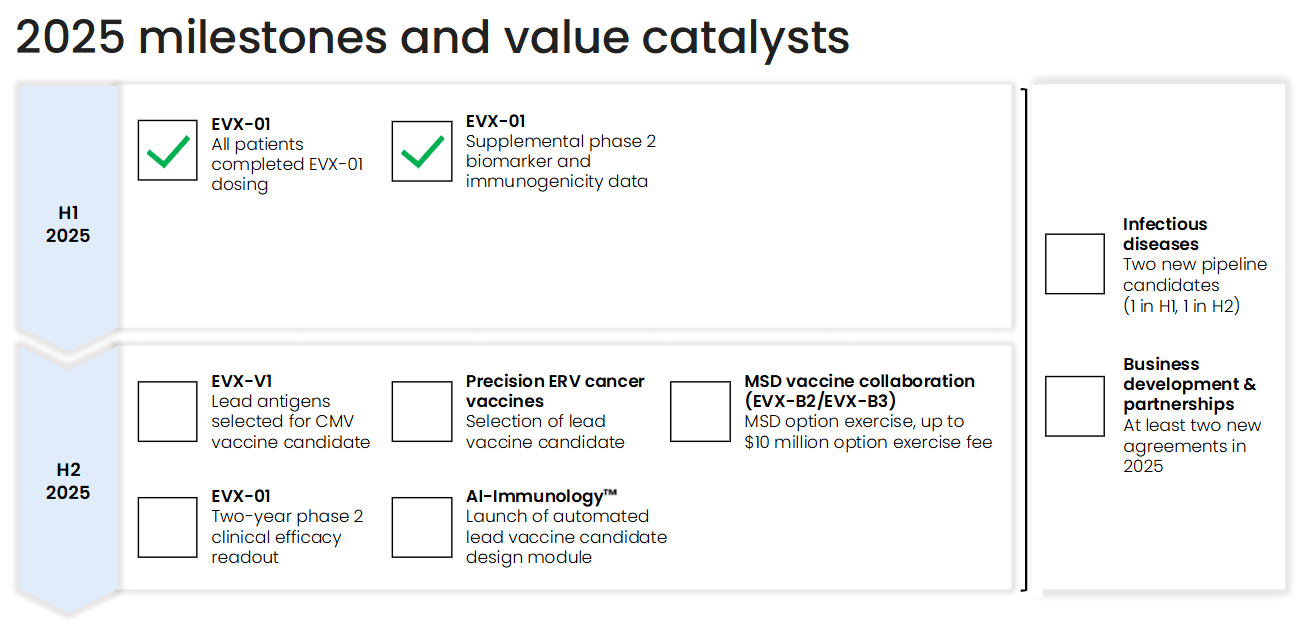This screenshot has width=1298, height=624.
Task: Check the Business development & partnerships box
Action: [x=1075, y=406]
